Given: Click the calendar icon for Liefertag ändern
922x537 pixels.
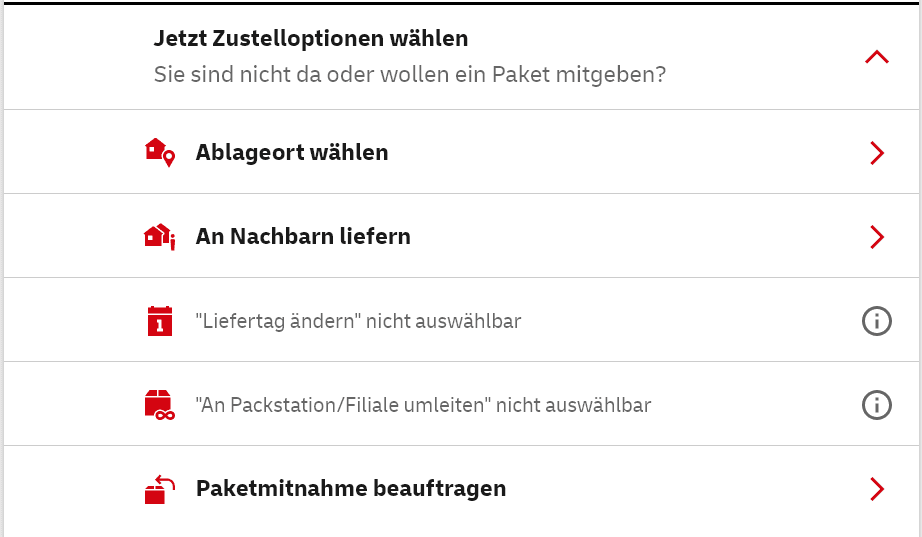Looking at the screenshot, I should click(x=159, y=321).
